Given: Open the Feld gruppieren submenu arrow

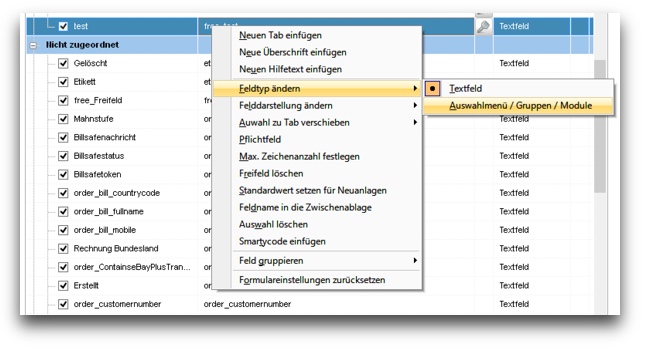Looking at the screenshot, I should (415, 261).
